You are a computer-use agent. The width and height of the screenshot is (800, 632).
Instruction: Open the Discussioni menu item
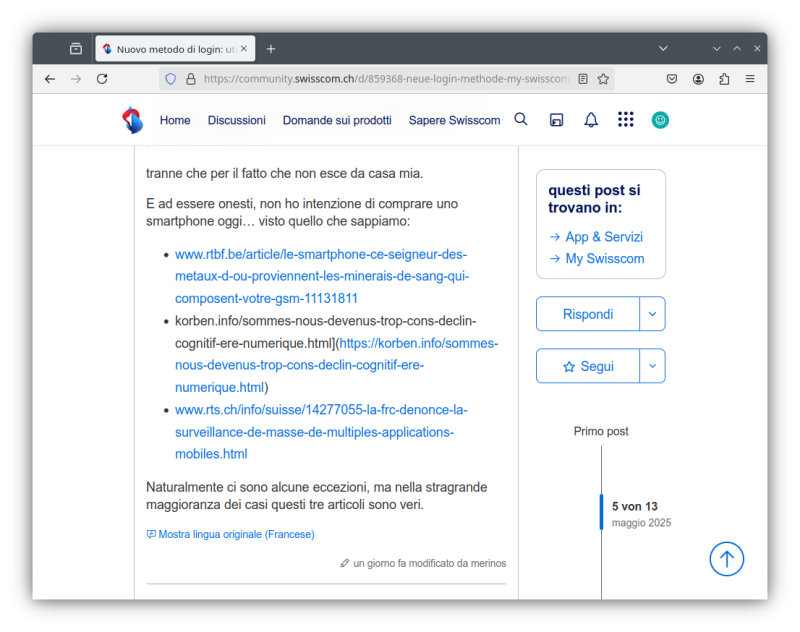click(237, 120)
